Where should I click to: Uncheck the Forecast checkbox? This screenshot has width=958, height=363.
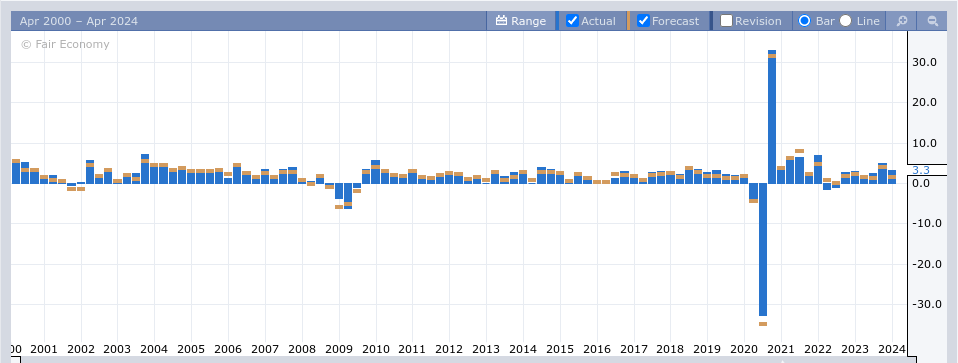[x=643, y=21]
